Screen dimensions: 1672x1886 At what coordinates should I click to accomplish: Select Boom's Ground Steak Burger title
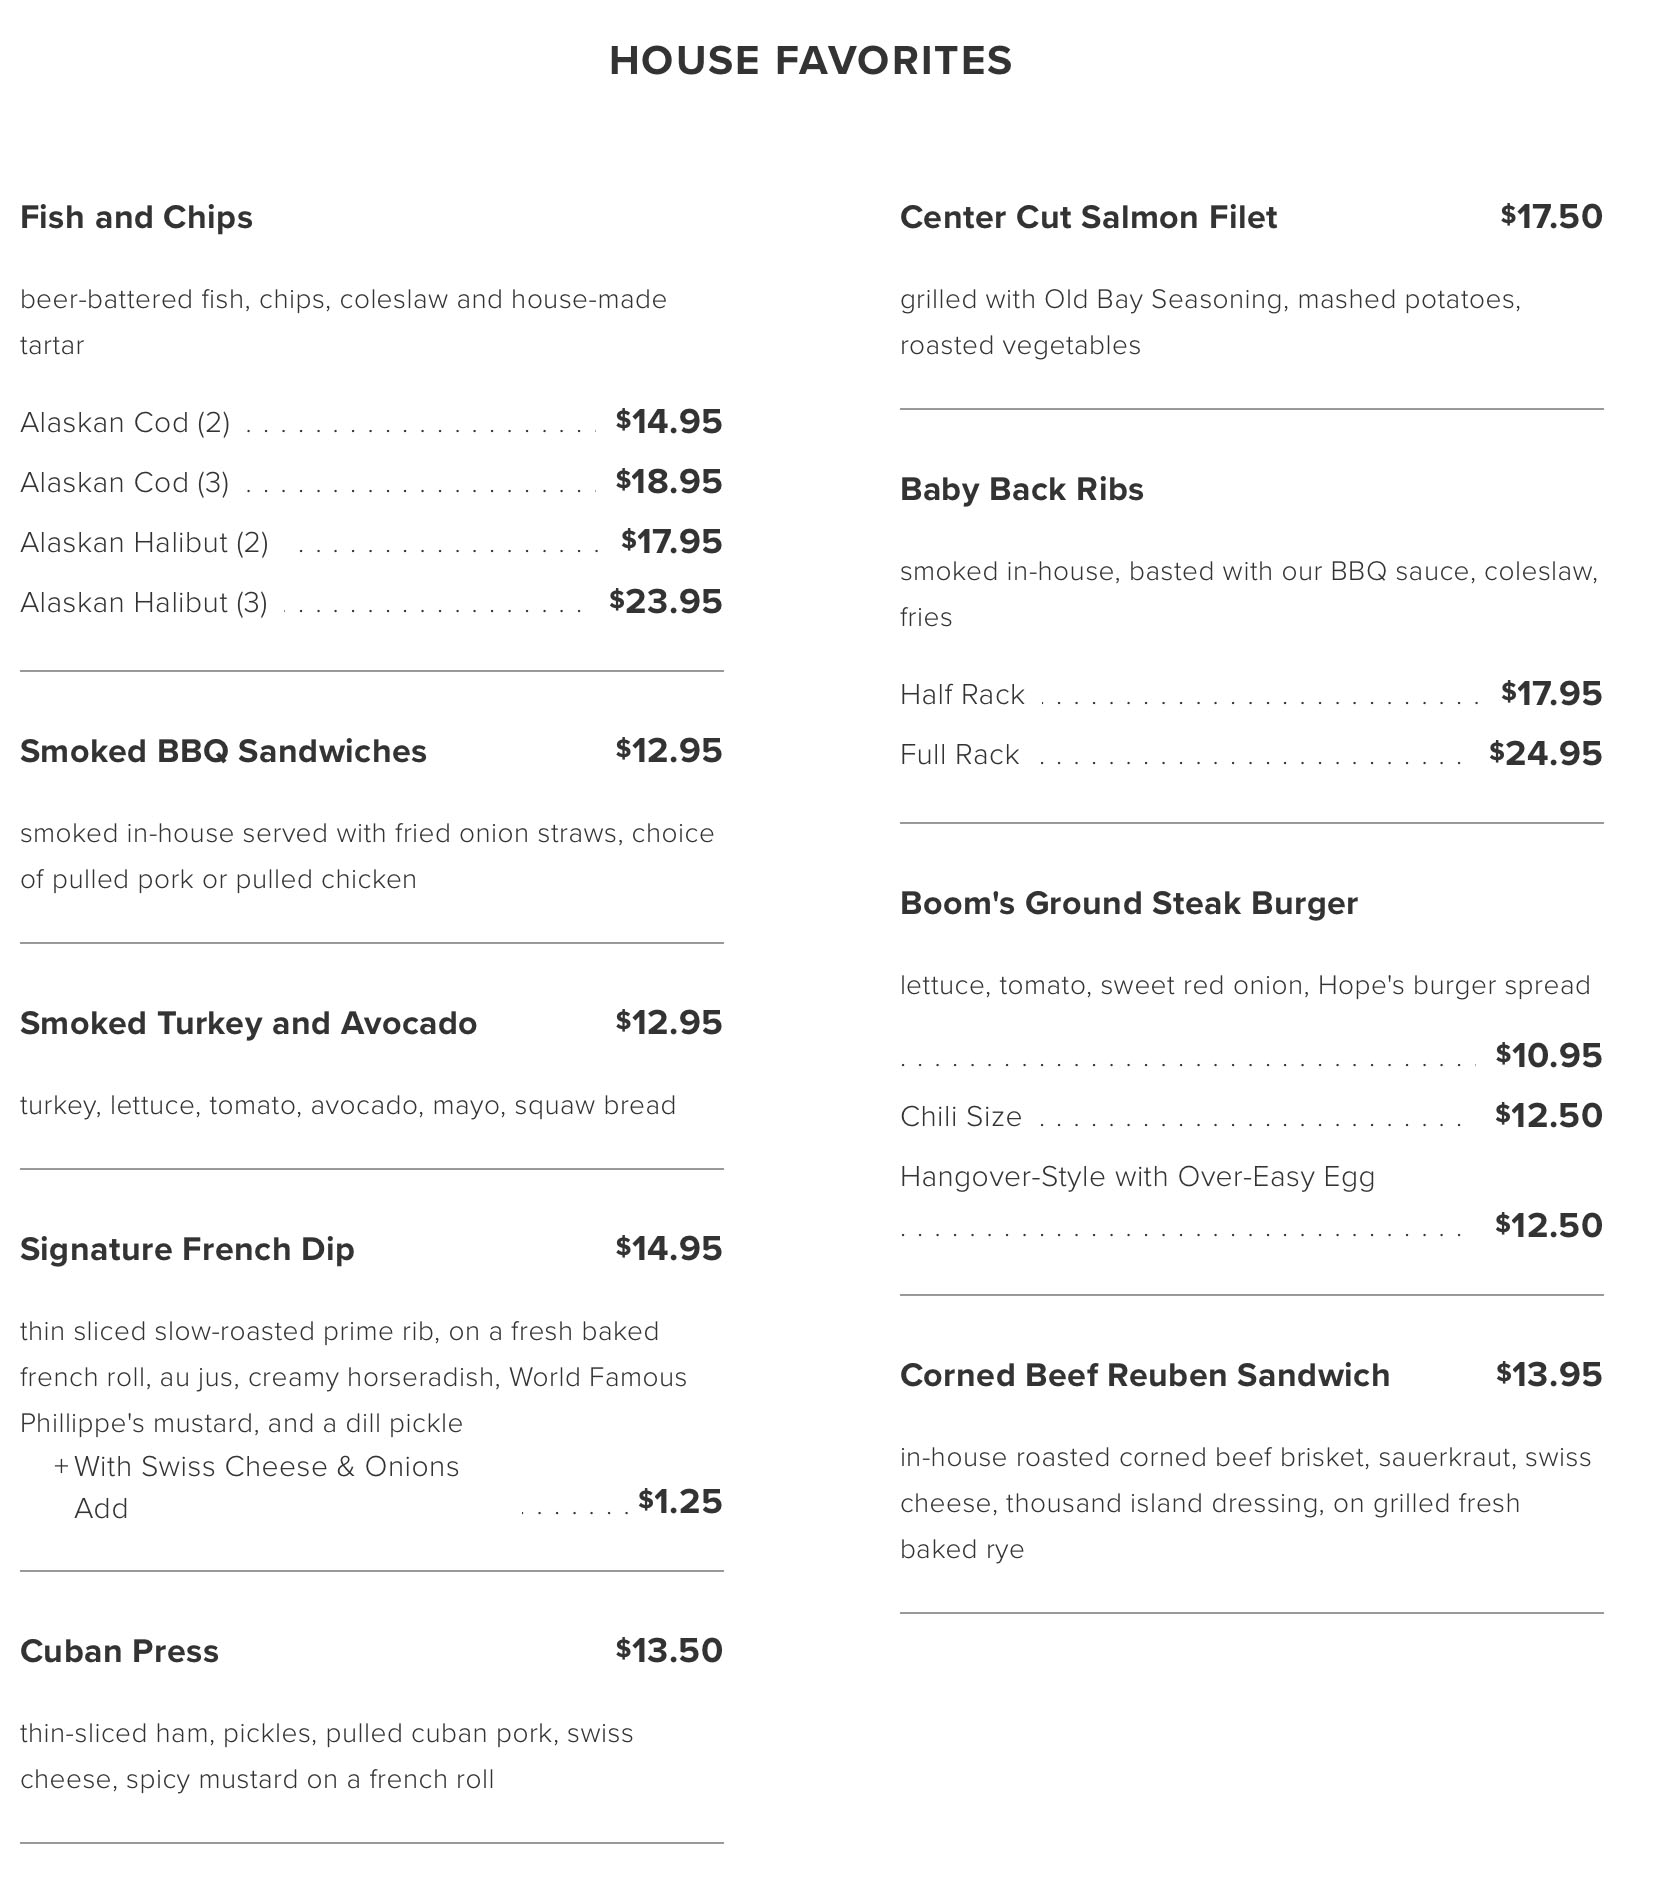1128,903
